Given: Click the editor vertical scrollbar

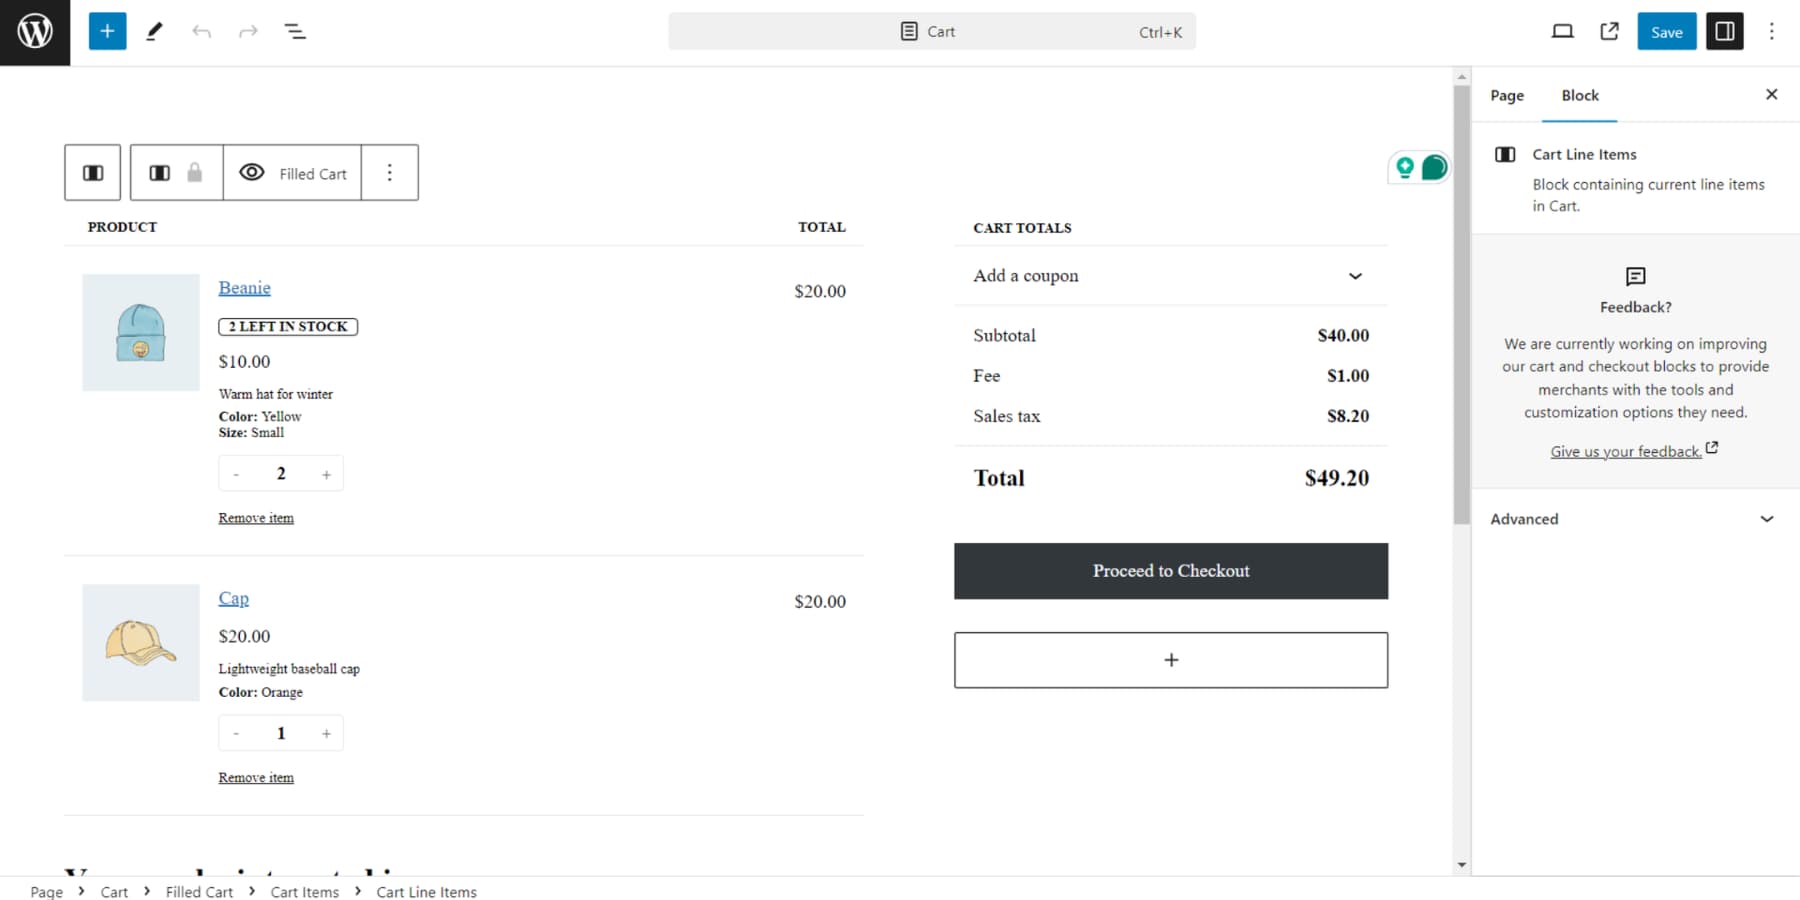Looking at the screenshot, I should [1462, 300].
